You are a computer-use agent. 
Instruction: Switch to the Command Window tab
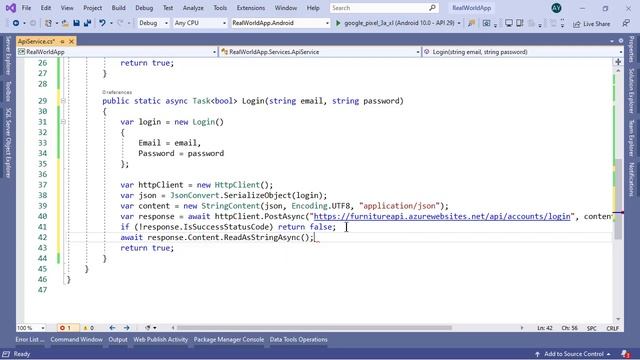(76, 339)
